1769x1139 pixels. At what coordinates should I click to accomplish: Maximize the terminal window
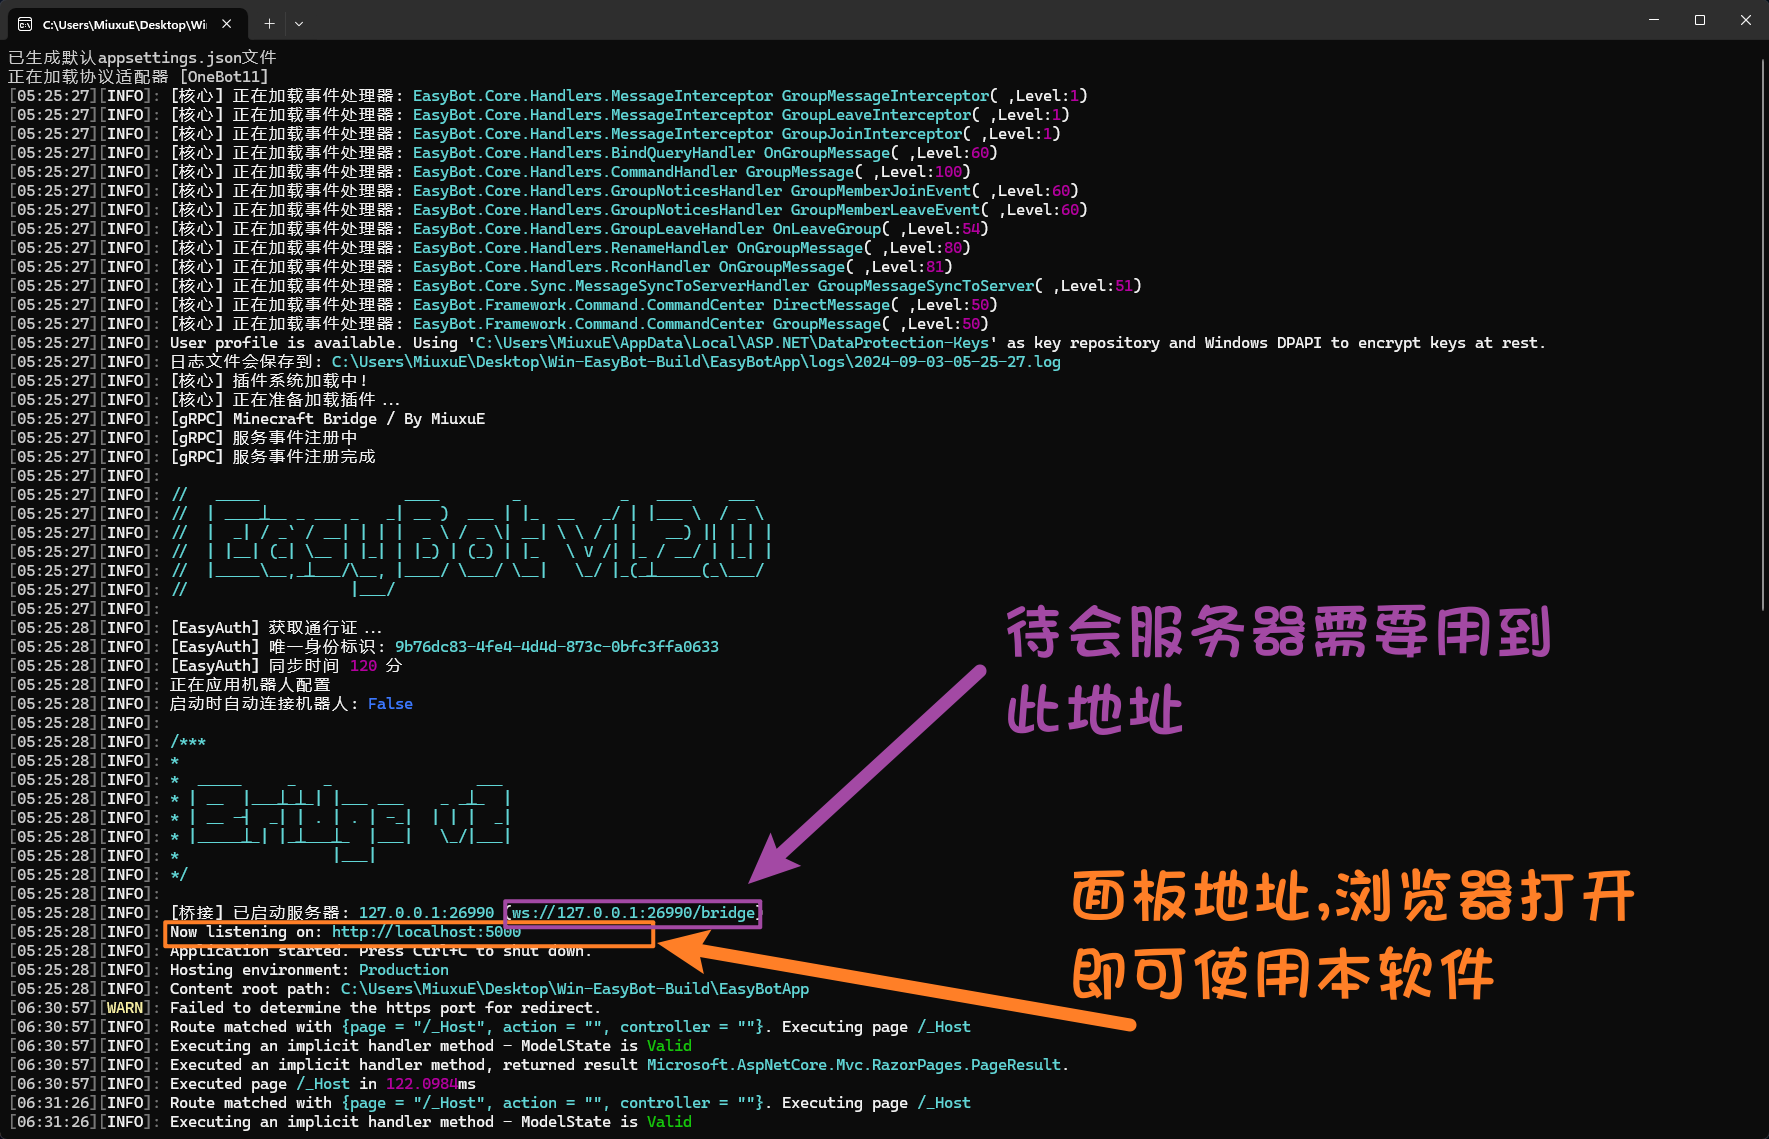1700,20
